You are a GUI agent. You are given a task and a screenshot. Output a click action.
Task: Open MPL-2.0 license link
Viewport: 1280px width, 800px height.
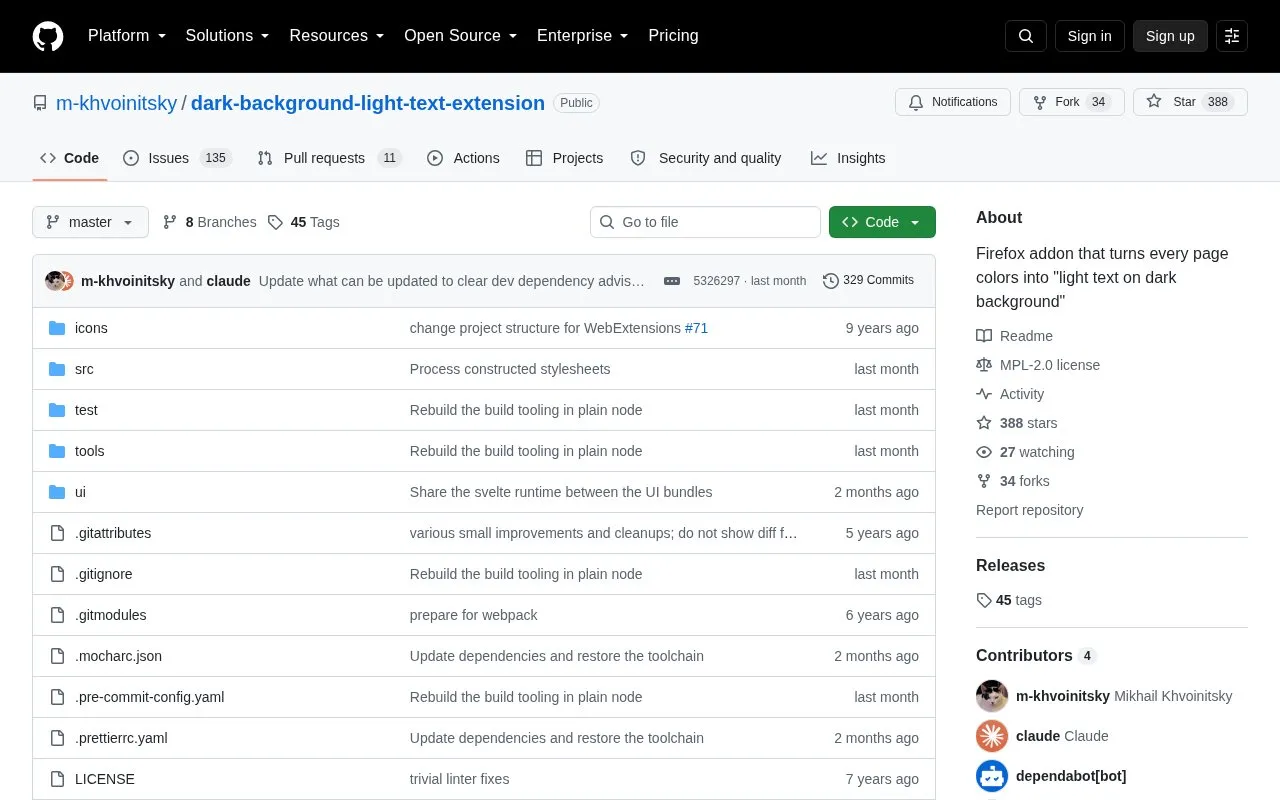[x=1038, y=365]
